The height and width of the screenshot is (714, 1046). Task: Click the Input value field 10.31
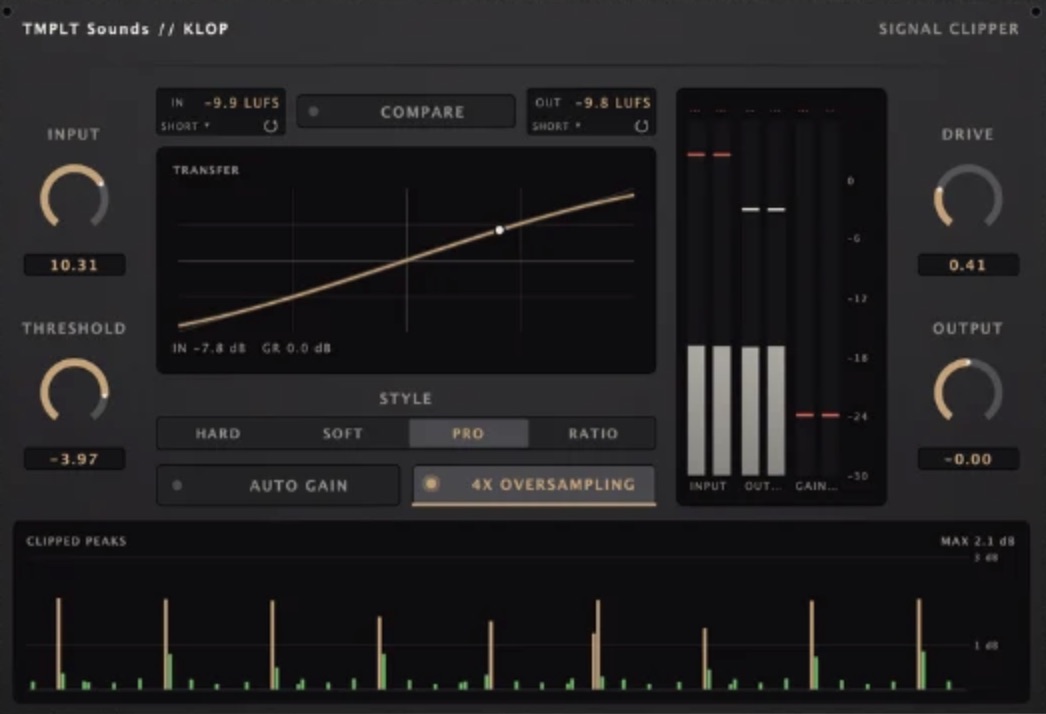[x=74, y=265]
